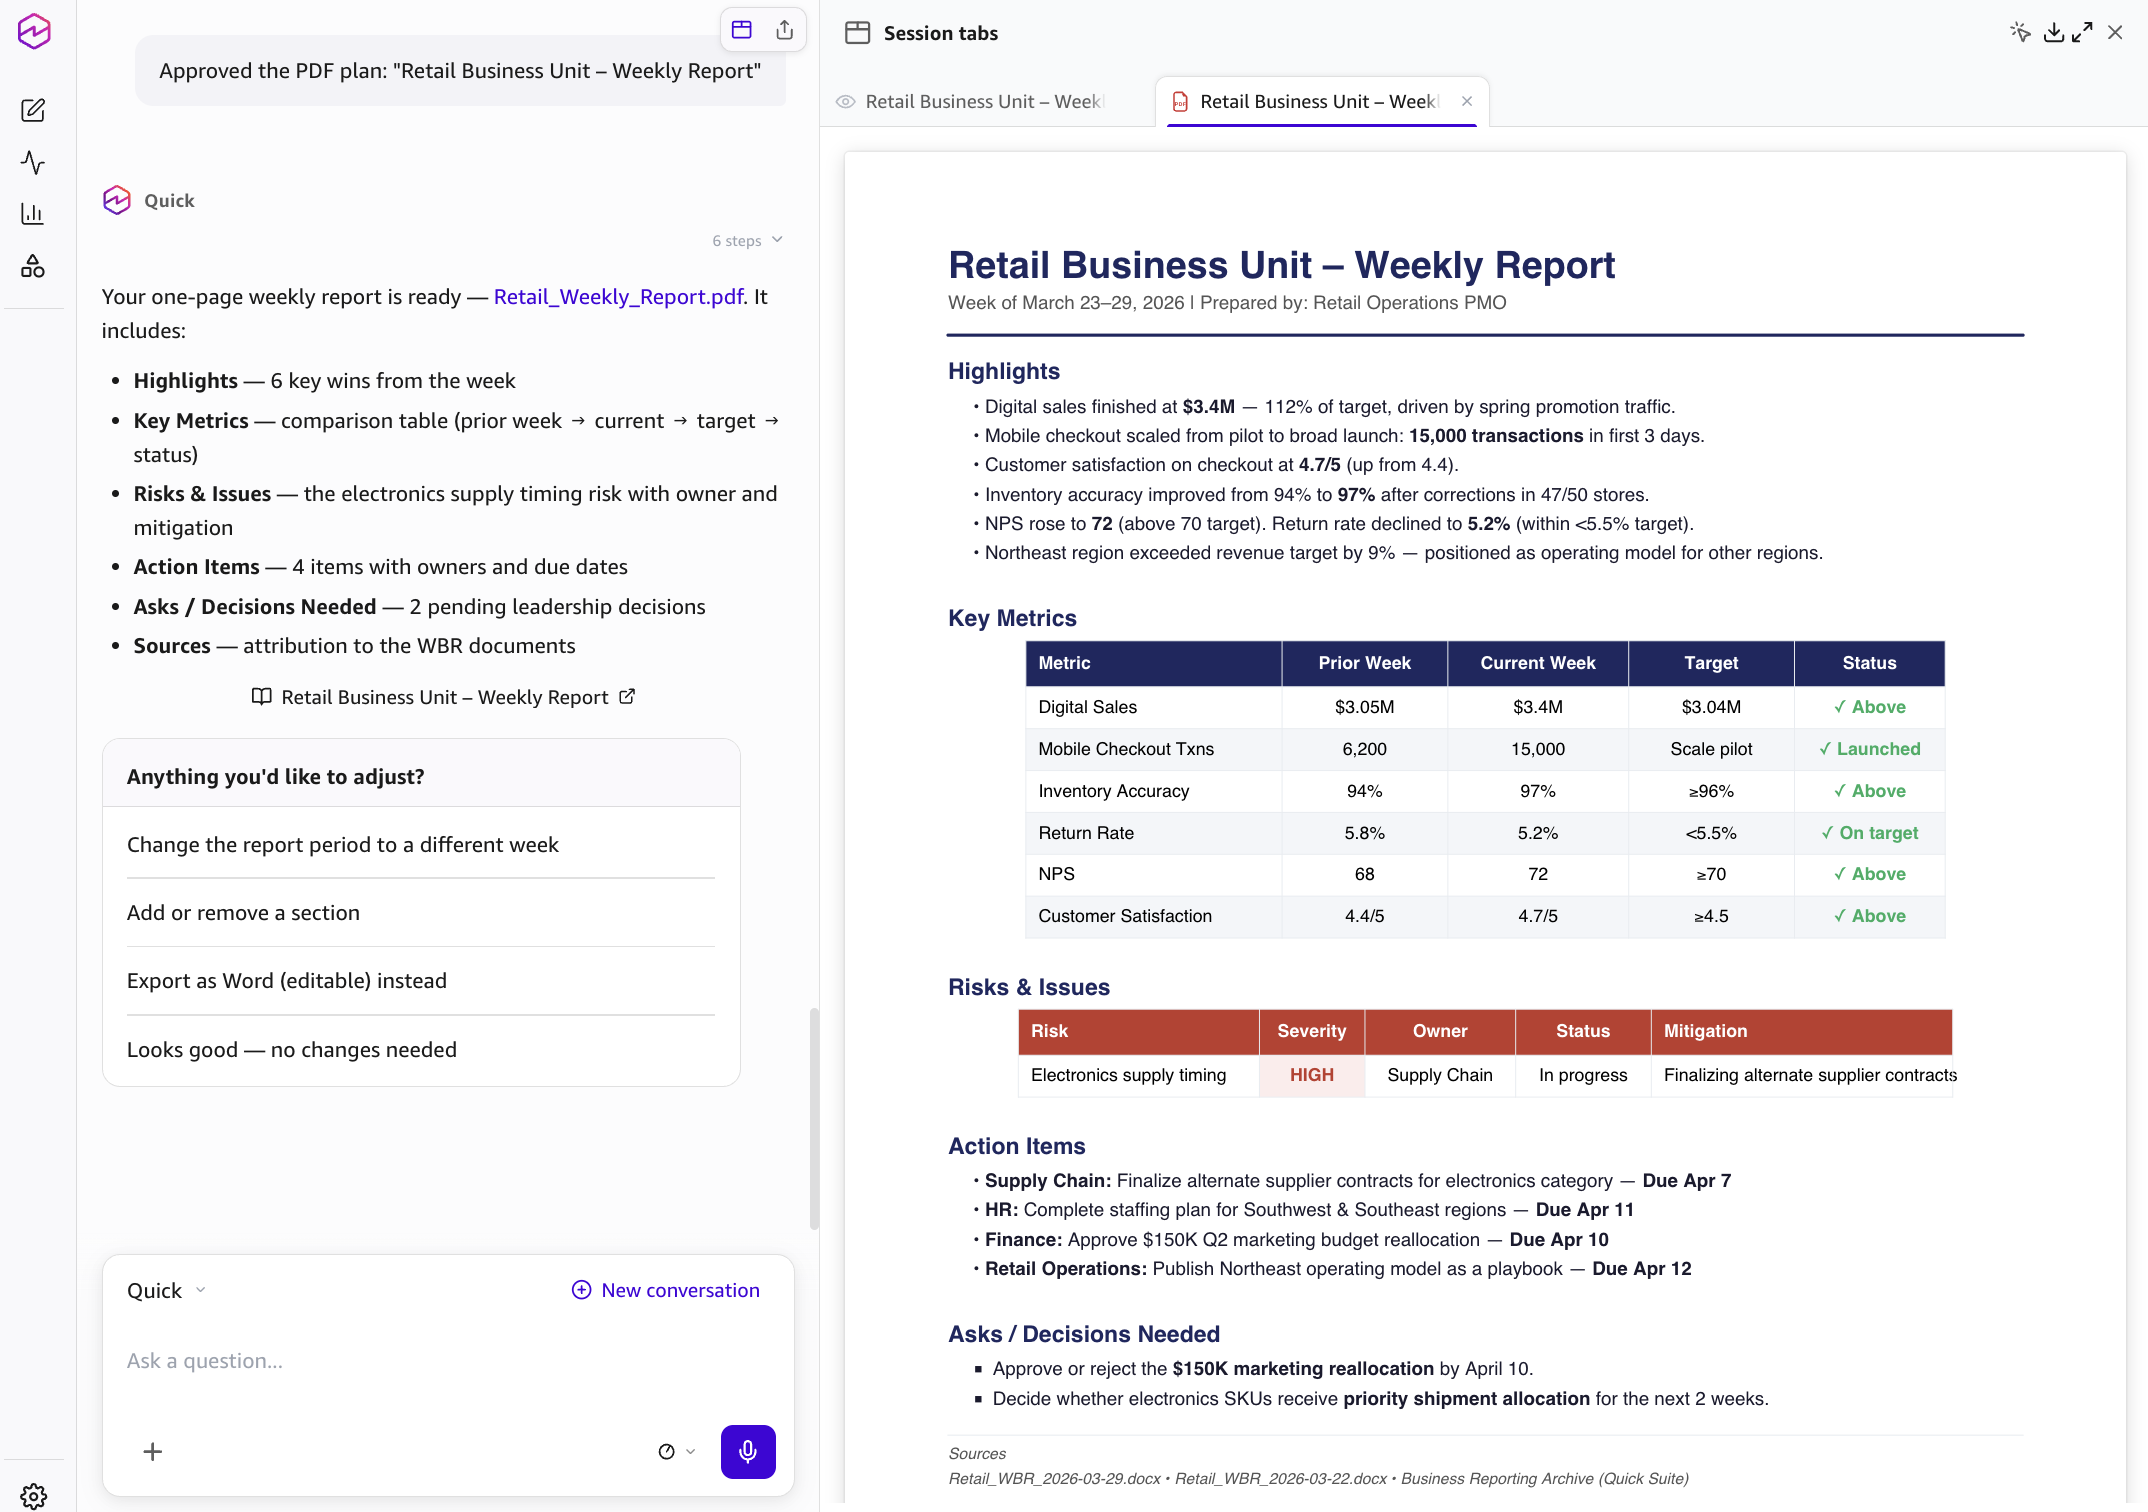Choose 'Looks good — no changes needed'
The height and width of the screenshot is (1512, 2148).
point(420,1050)
